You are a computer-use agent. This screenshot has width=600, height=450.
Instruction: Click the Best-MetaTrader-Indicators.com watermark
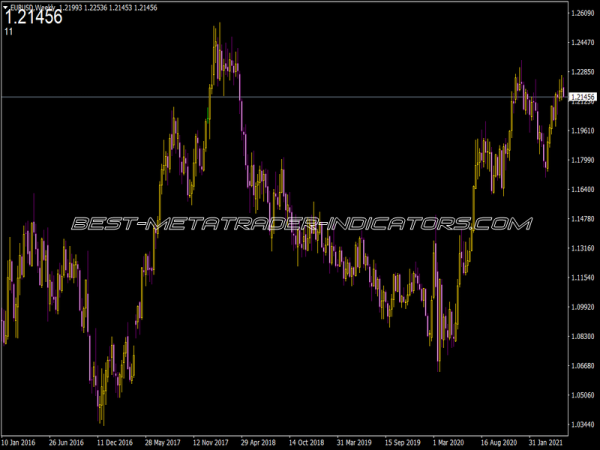(300, 224)
